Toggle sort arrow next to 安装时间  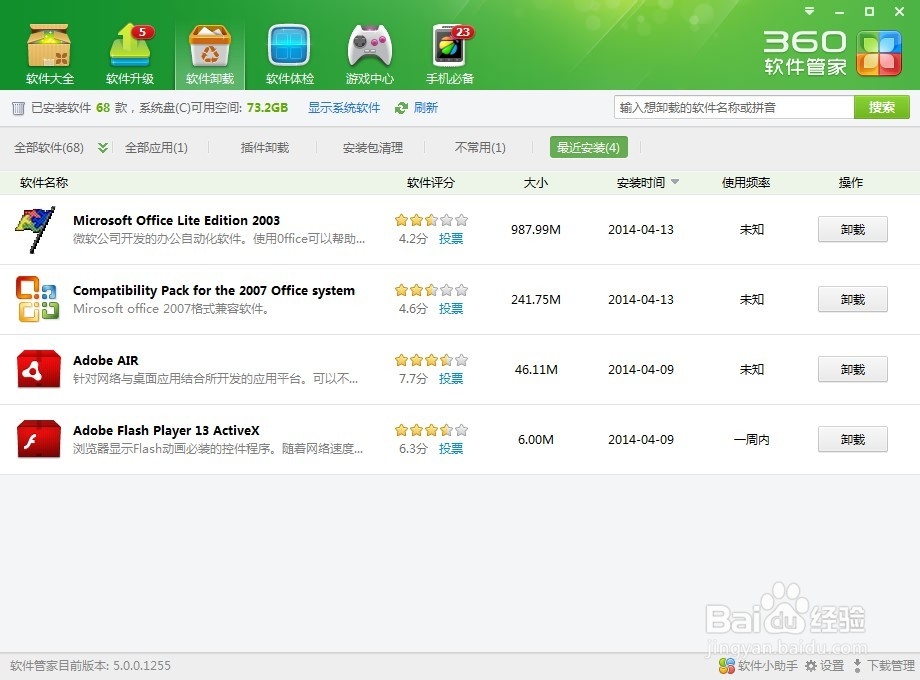[675, 182]
